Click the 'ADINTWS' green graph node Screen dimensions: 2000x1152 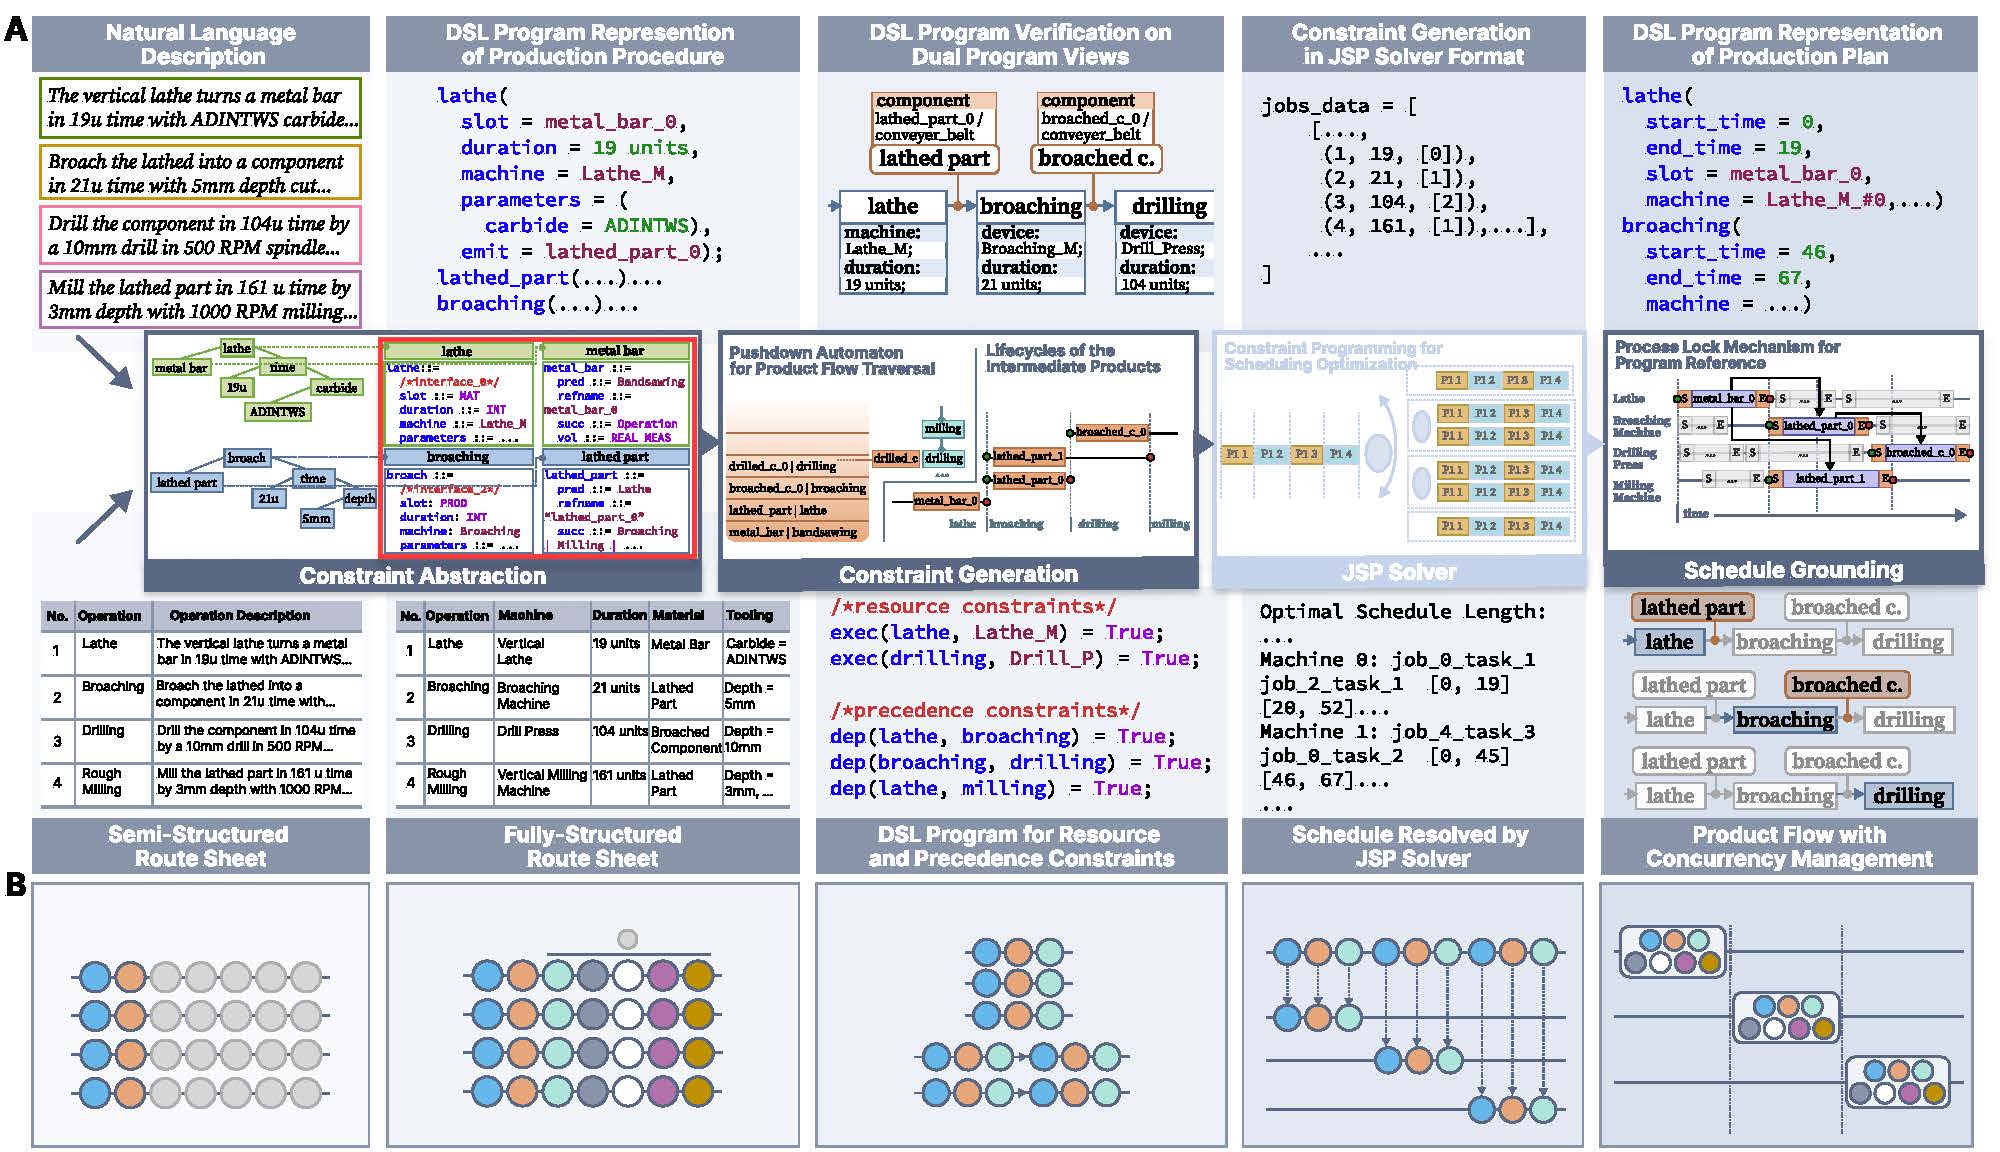point(277,411)
